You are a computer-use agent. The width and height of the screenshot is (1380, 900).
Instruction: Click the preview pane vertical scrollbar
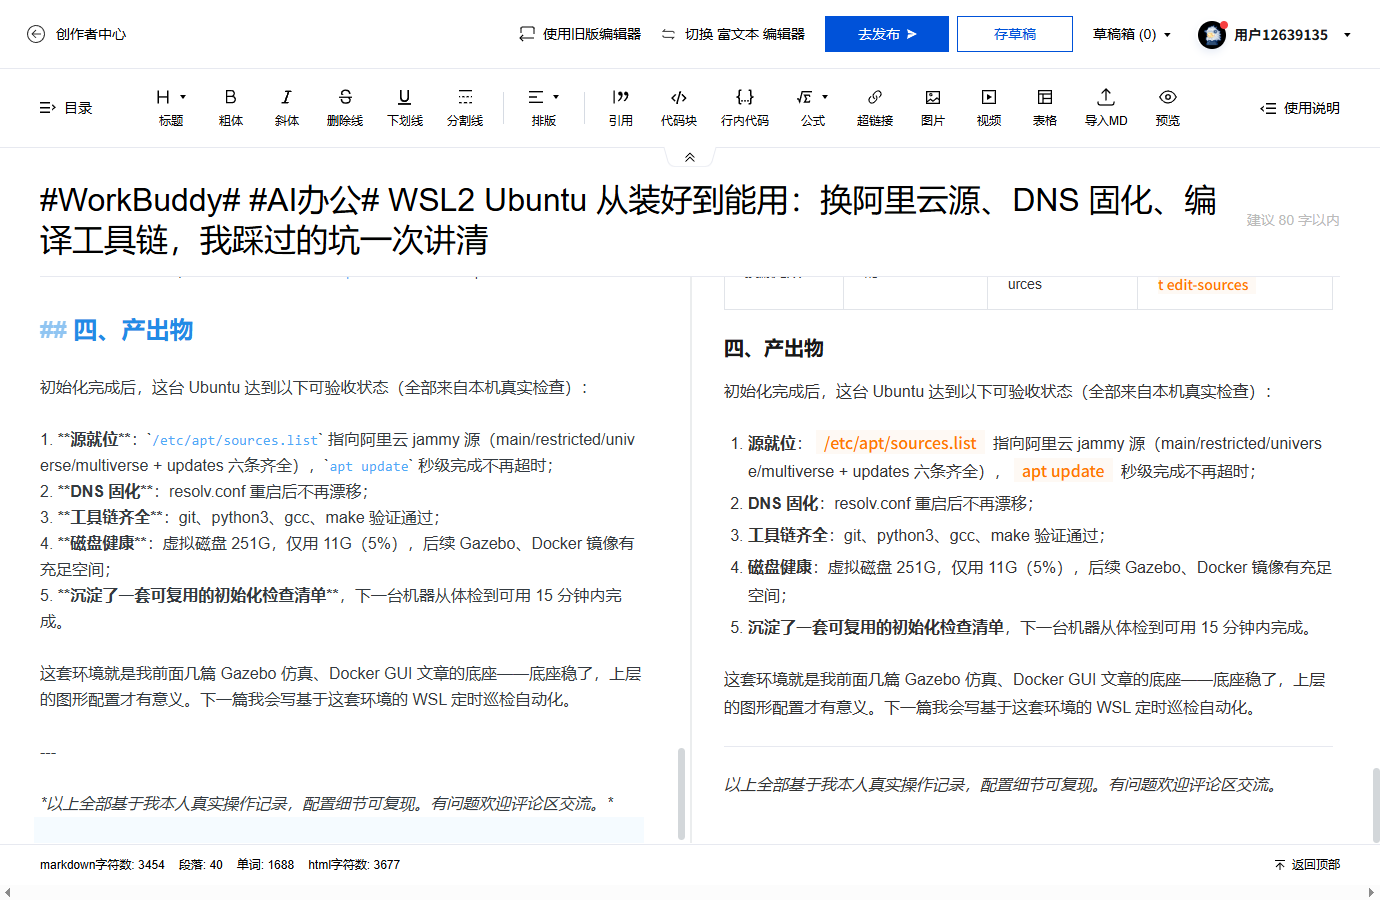(1376, 805)
